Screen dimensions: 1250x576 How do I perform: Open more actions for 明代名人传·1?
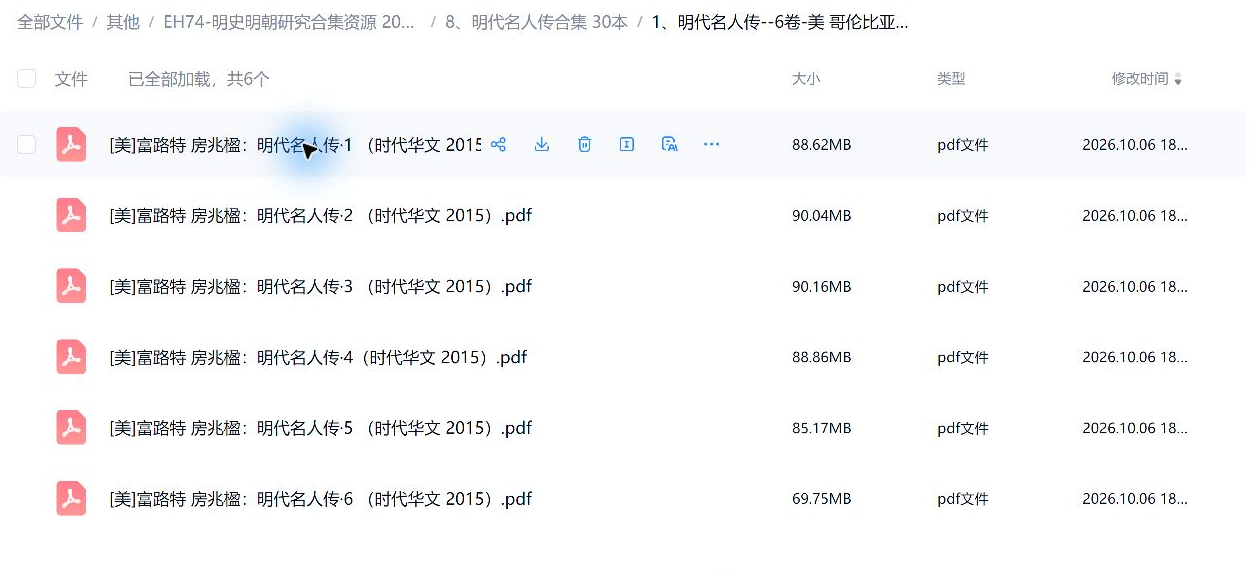[x=712, y=144]
